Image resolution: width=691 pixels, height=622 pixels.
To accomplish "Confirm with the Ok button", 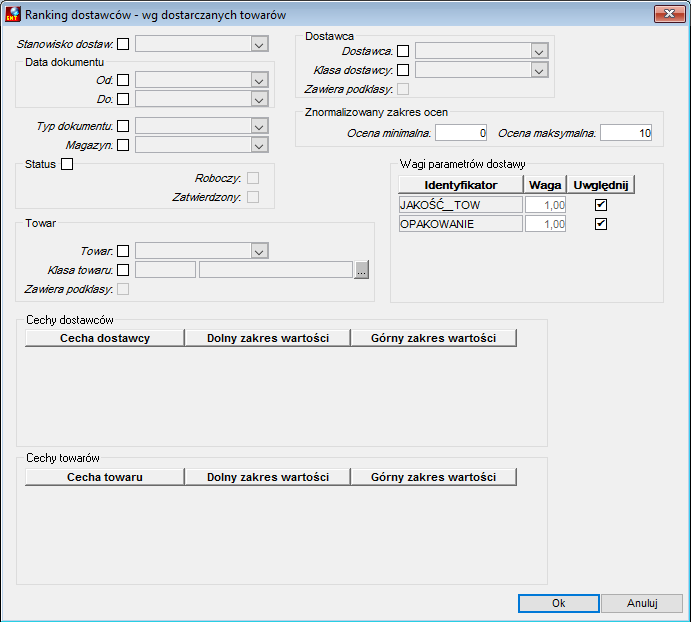I will click(x=559, y=603).
